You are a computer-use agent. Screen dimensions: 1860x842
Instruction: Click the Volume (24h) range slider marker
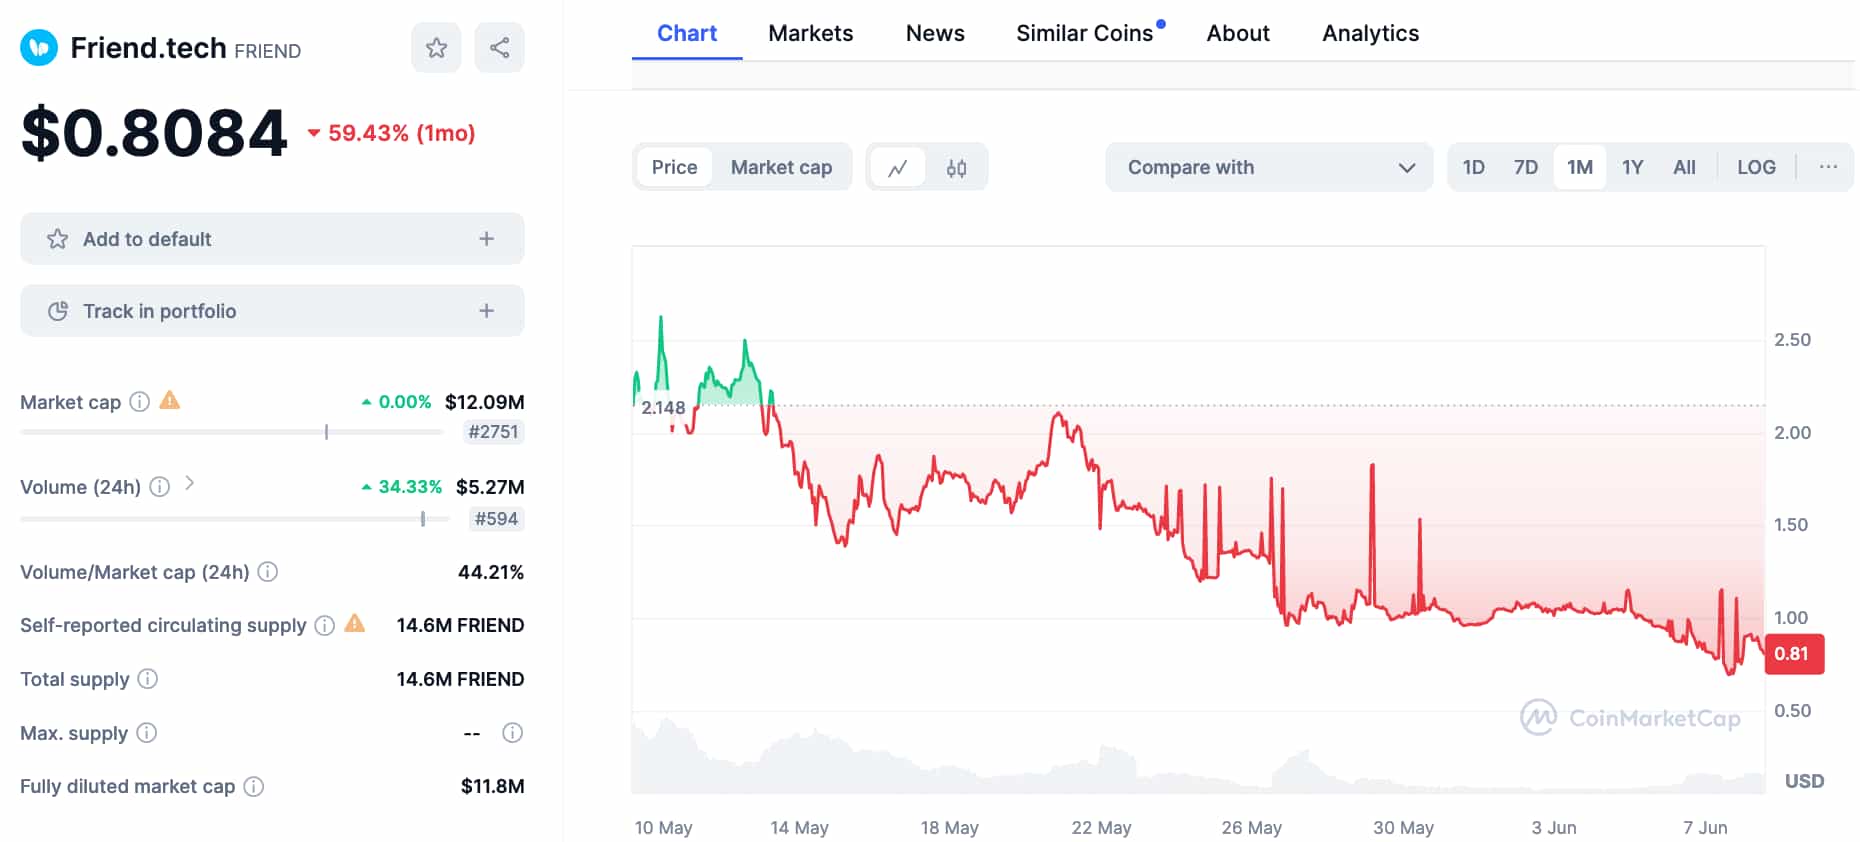[x=423, y=519]
